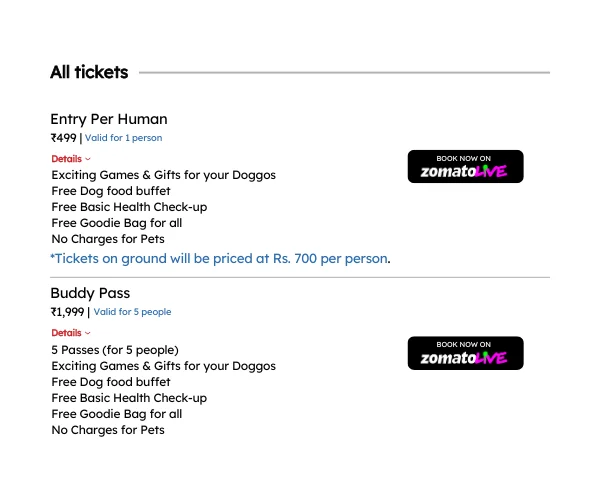Click 'No Charges for Pets' under Buddy Pass

108,430
